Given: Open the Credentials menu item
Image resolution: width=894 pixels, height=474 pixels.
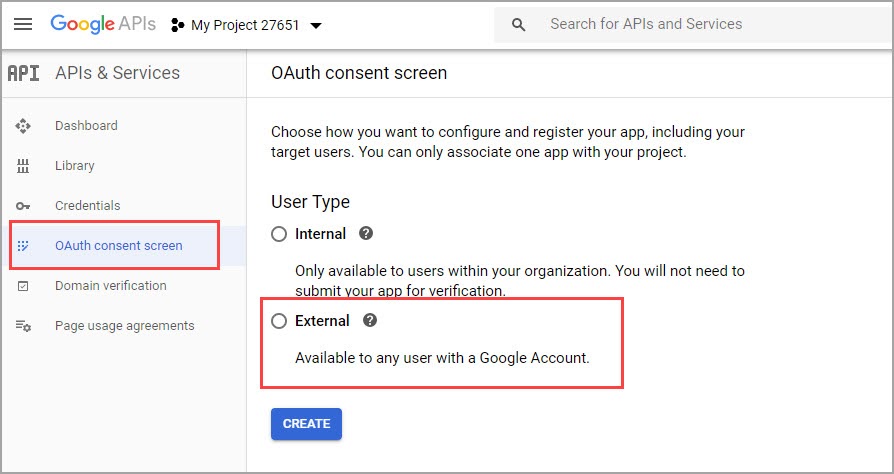Looking at the screenshot, I should tap(88, 205).
